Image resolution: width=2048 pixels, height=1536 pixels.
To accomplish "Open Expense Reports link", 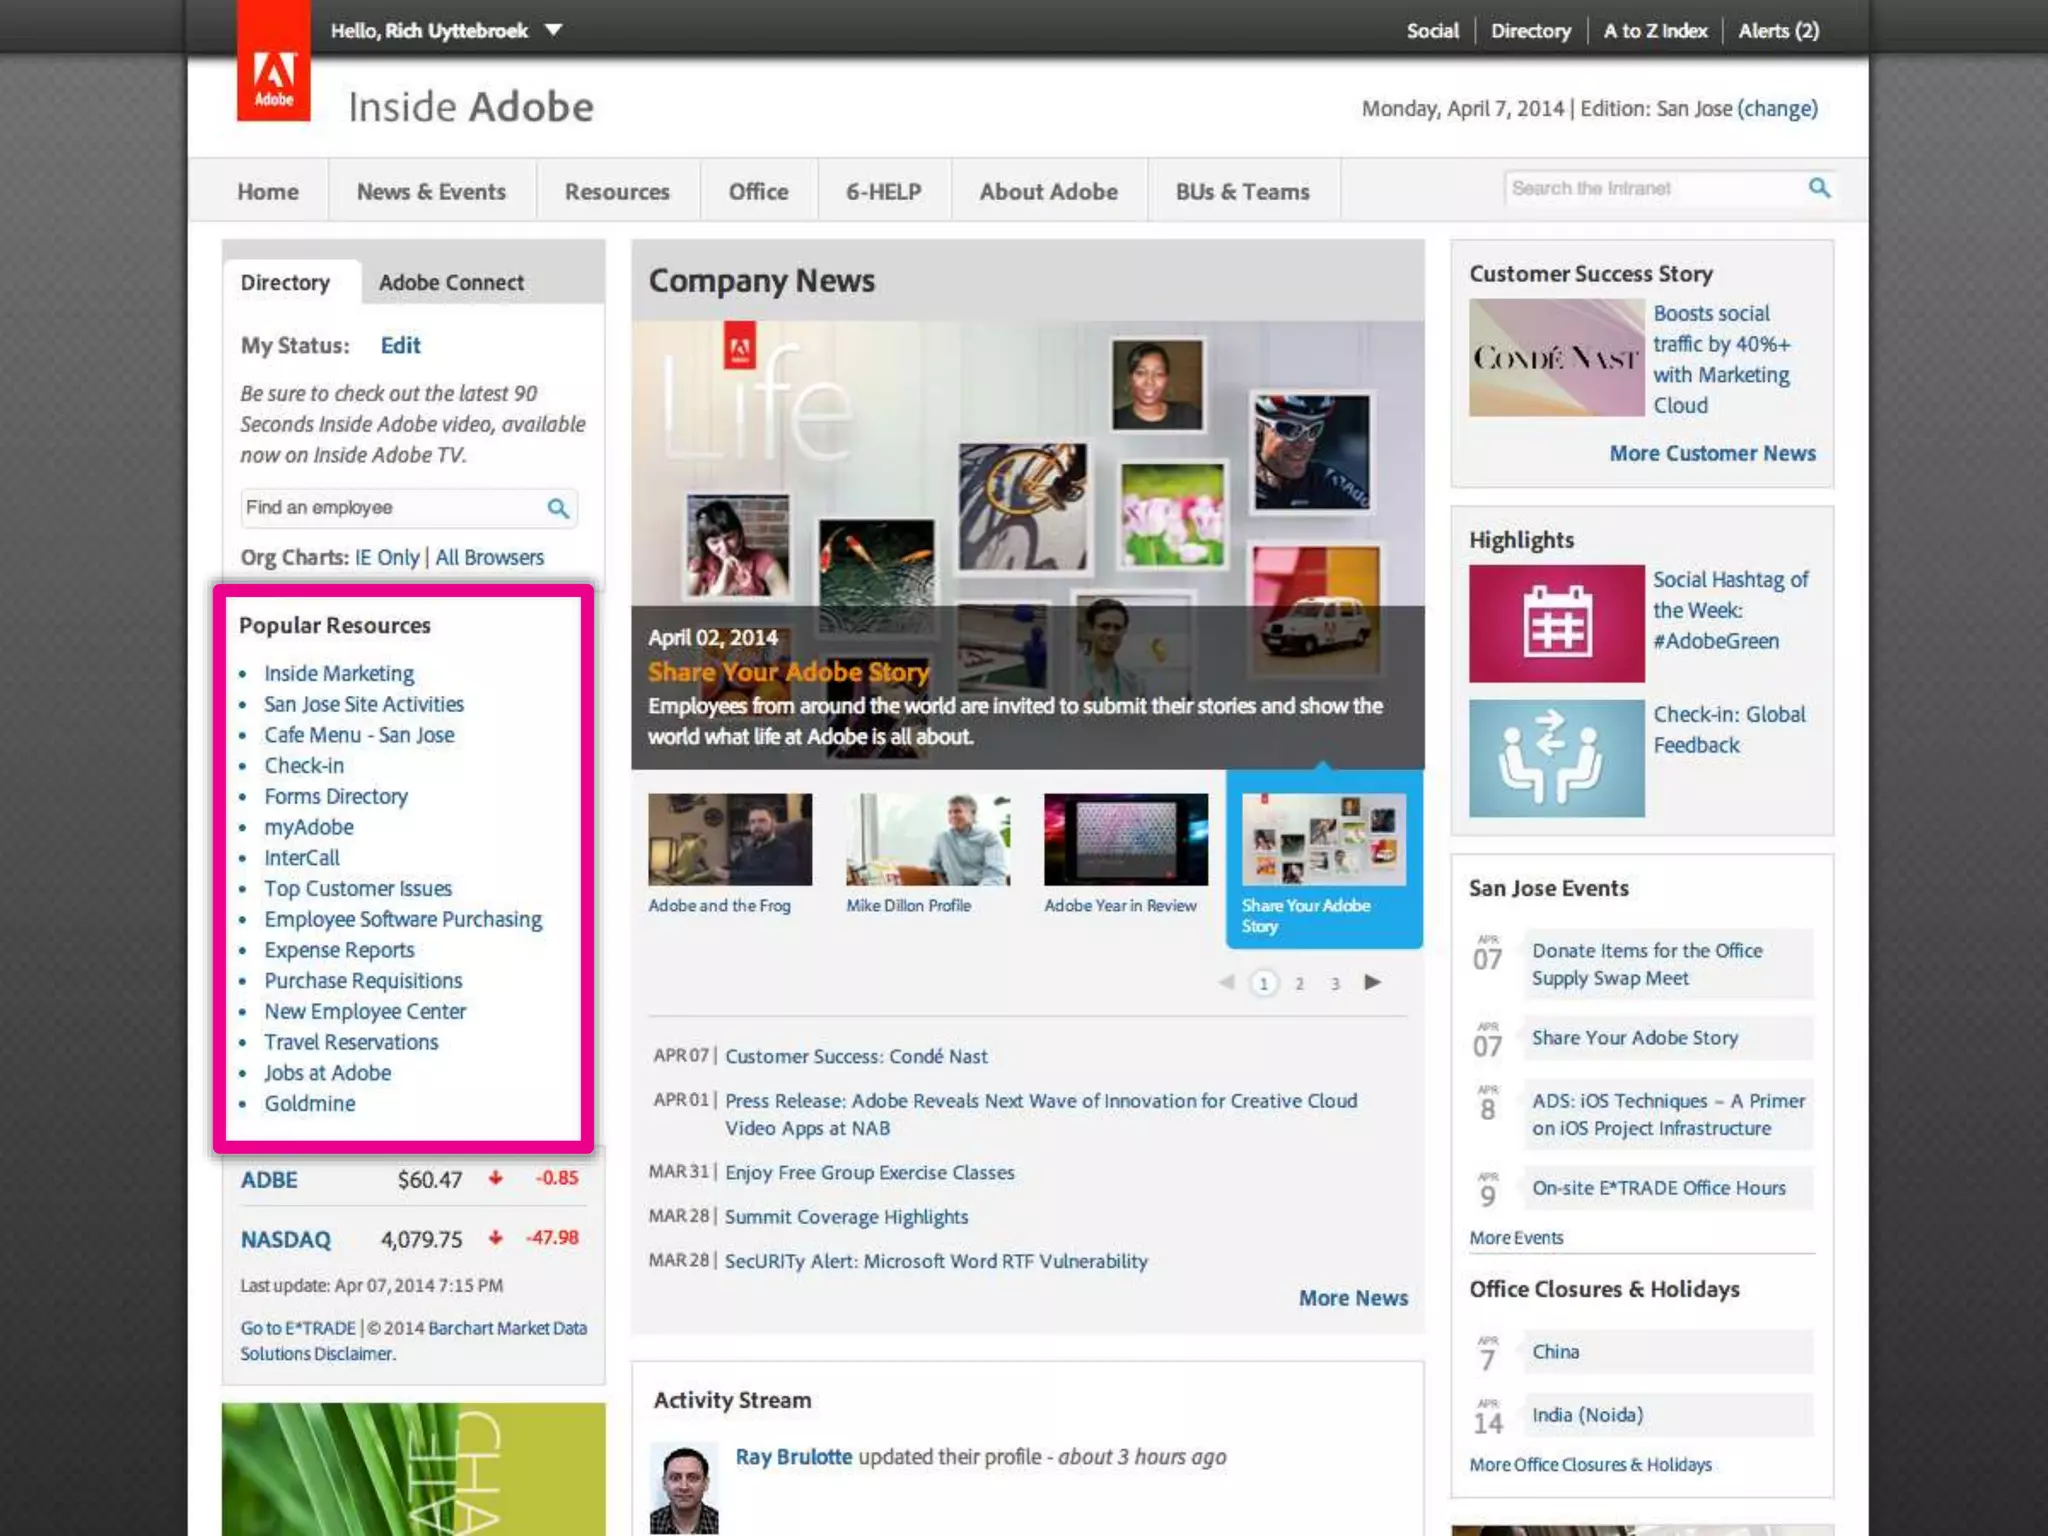I will tap(339, 949).
